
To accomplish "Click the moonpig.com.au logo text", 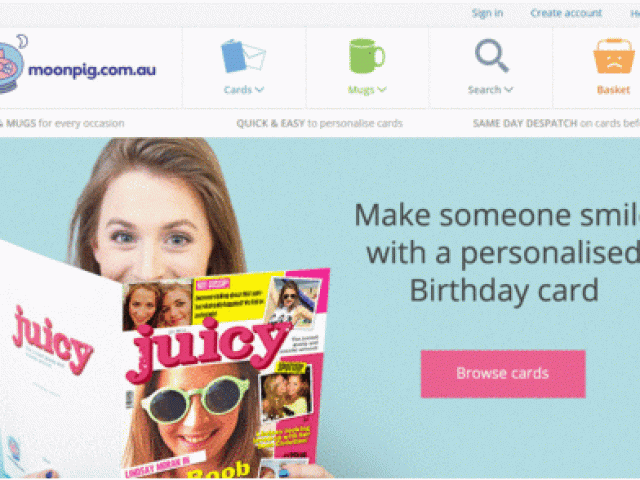I will [x=92, y=70].
